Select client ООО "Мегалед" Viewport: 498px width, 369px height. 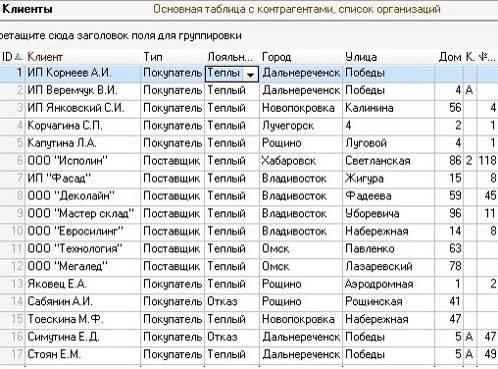tap(67, 266)
